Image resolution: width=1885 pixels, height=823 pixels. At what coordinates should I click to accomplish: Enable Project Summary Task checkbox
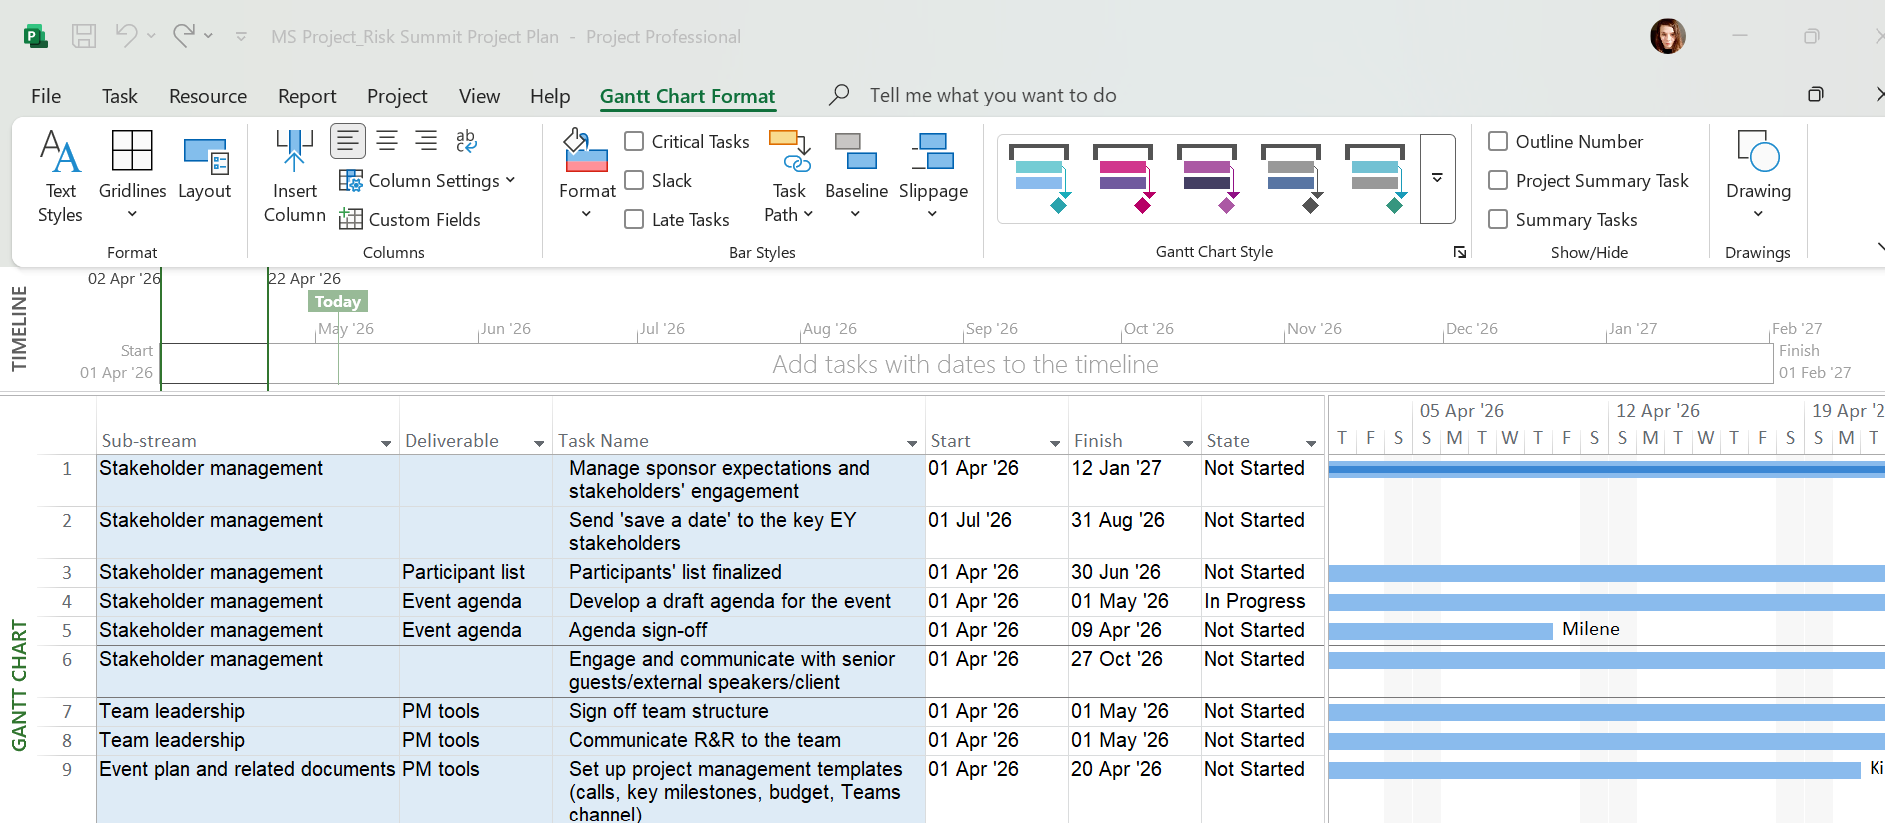[1498, 181]
